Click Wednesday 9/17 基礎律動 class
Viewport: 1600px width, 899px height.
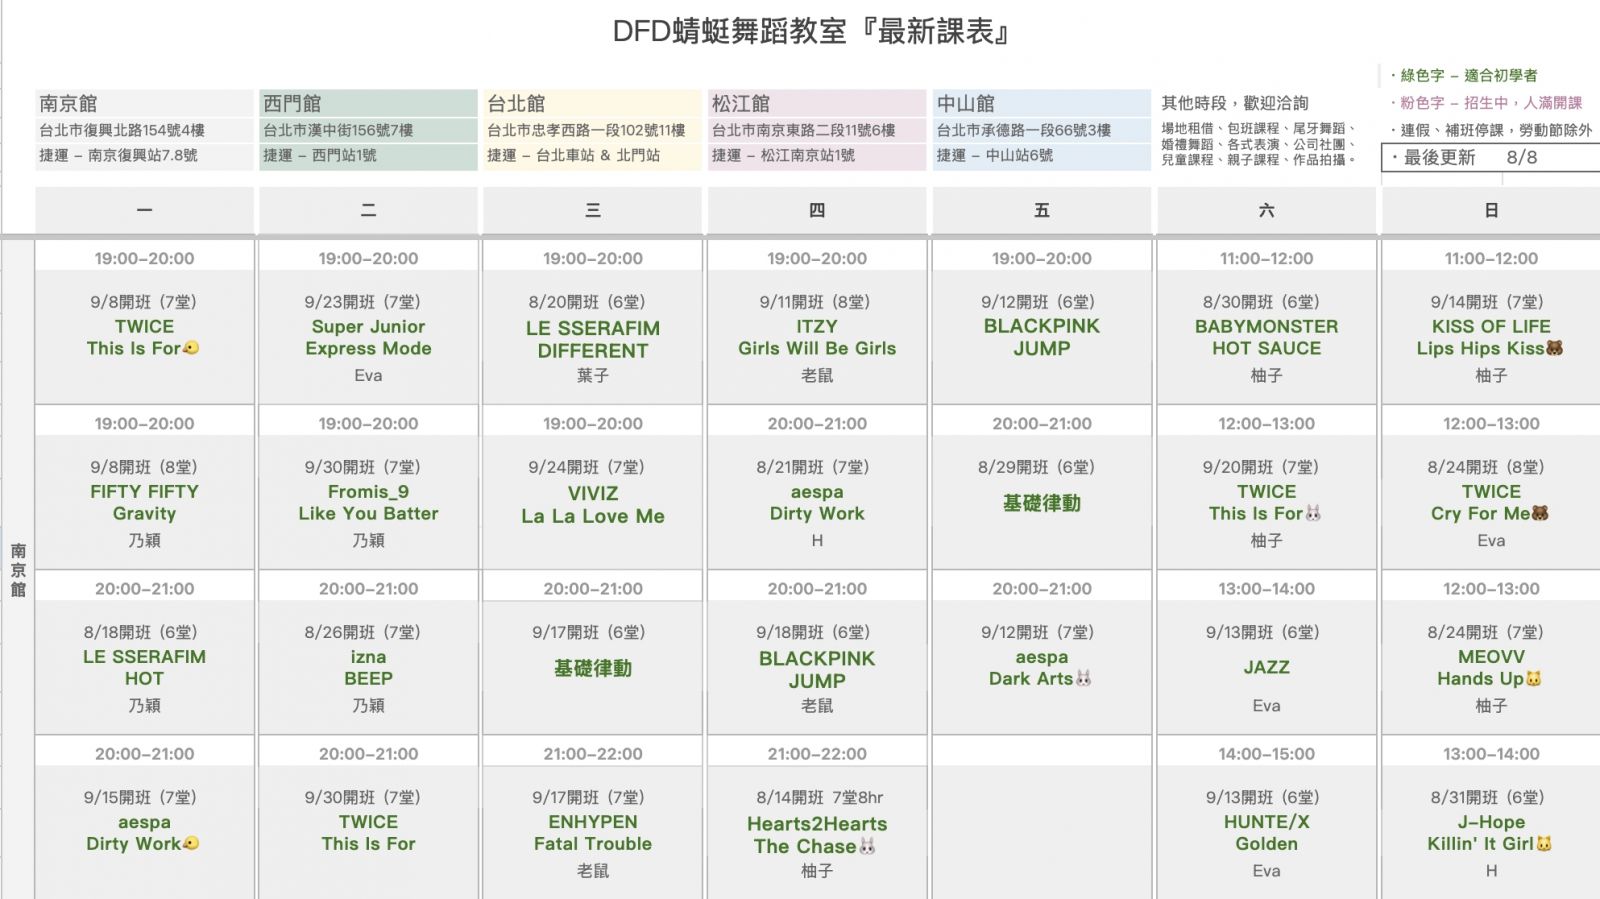[x=592, y=668]
